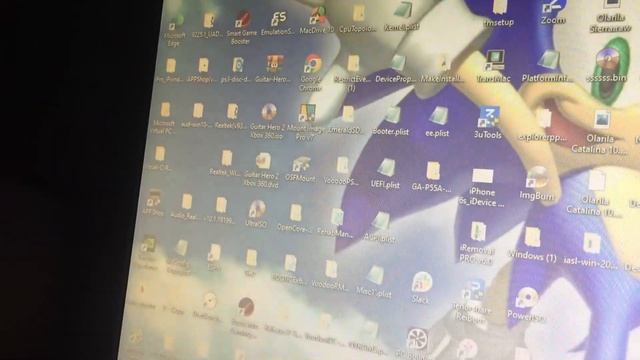Open the Microsoft Edge shortcut
This screenshot has height=360, width=640.
175,31
